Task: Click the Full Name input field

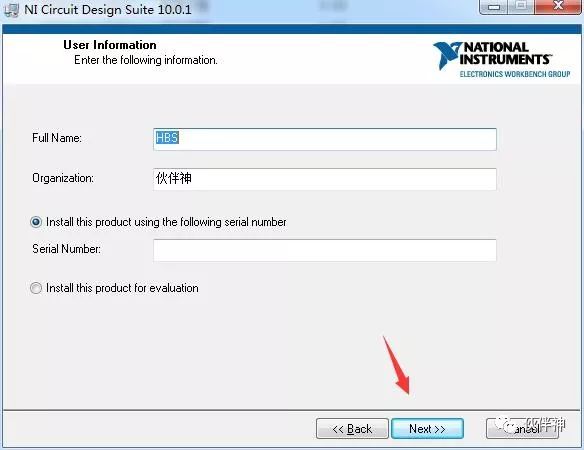Action: pos(325,139)
